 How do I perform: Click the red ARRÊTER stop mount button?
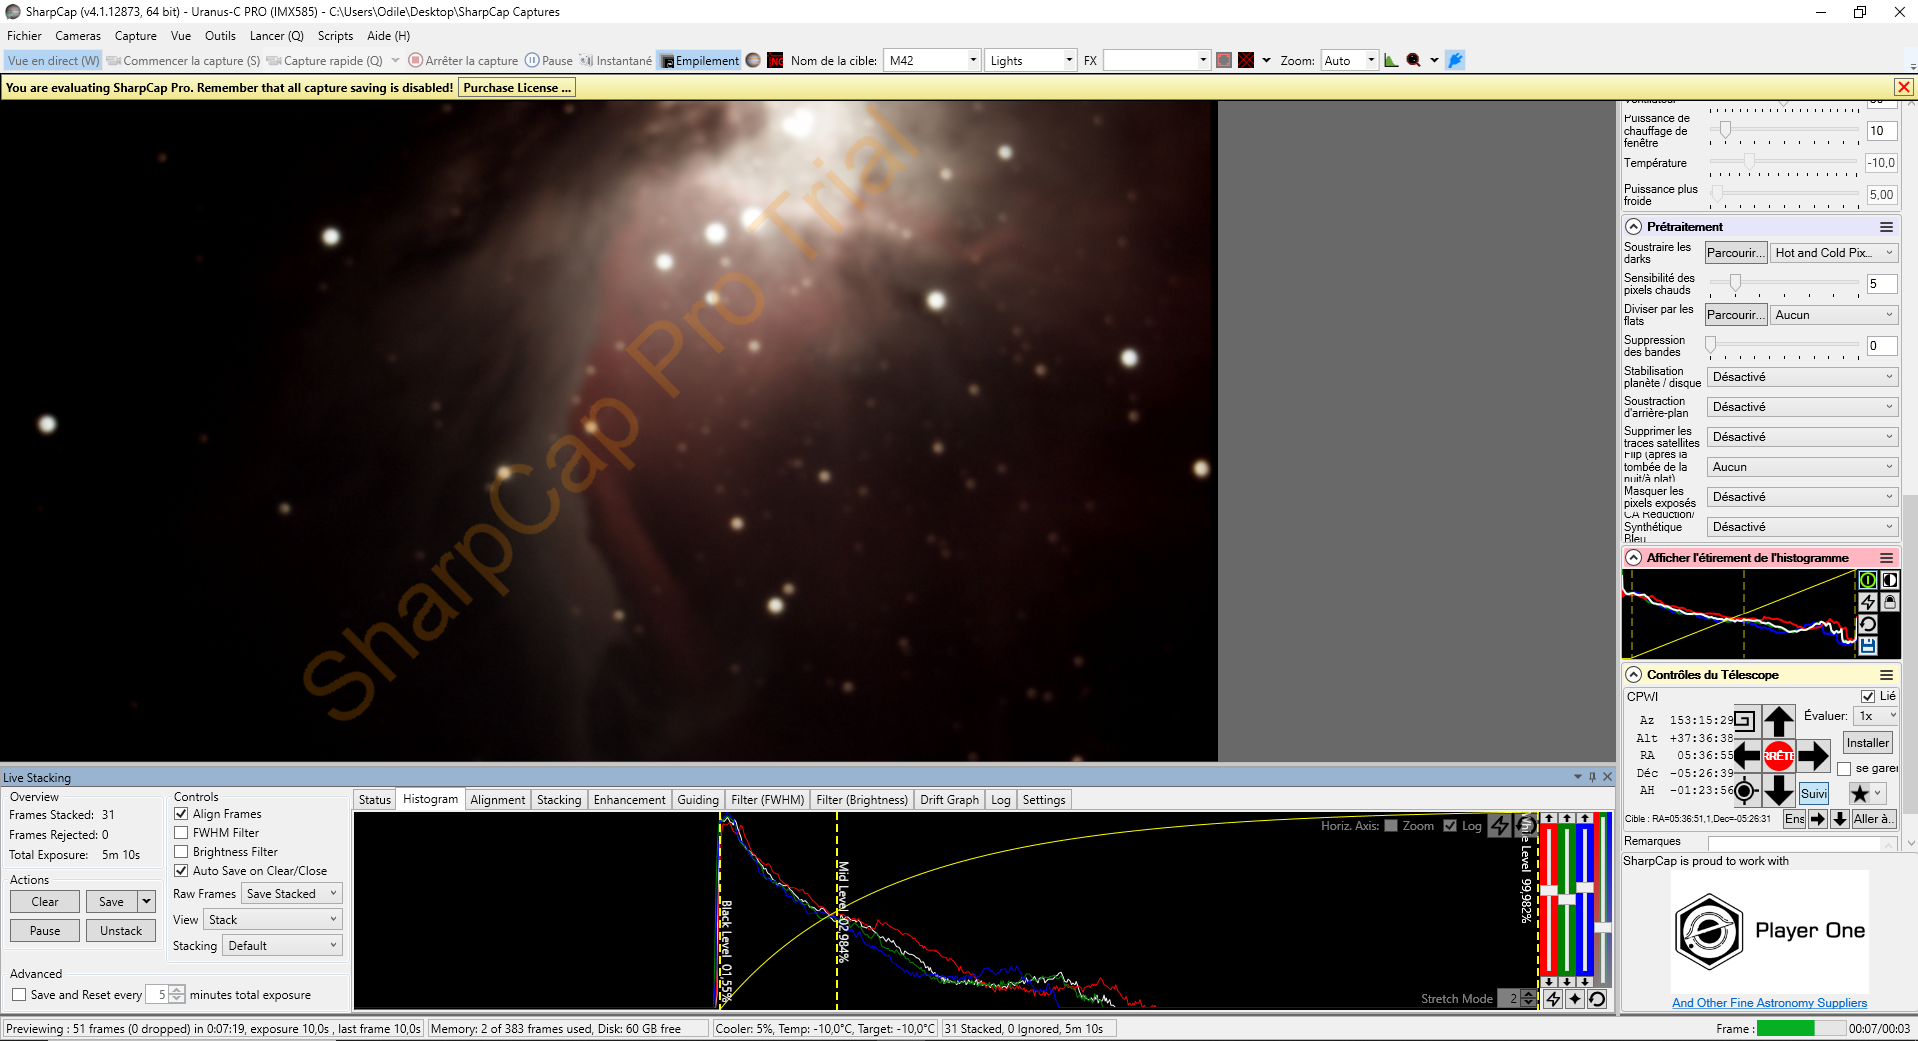tap(1778, 756)
